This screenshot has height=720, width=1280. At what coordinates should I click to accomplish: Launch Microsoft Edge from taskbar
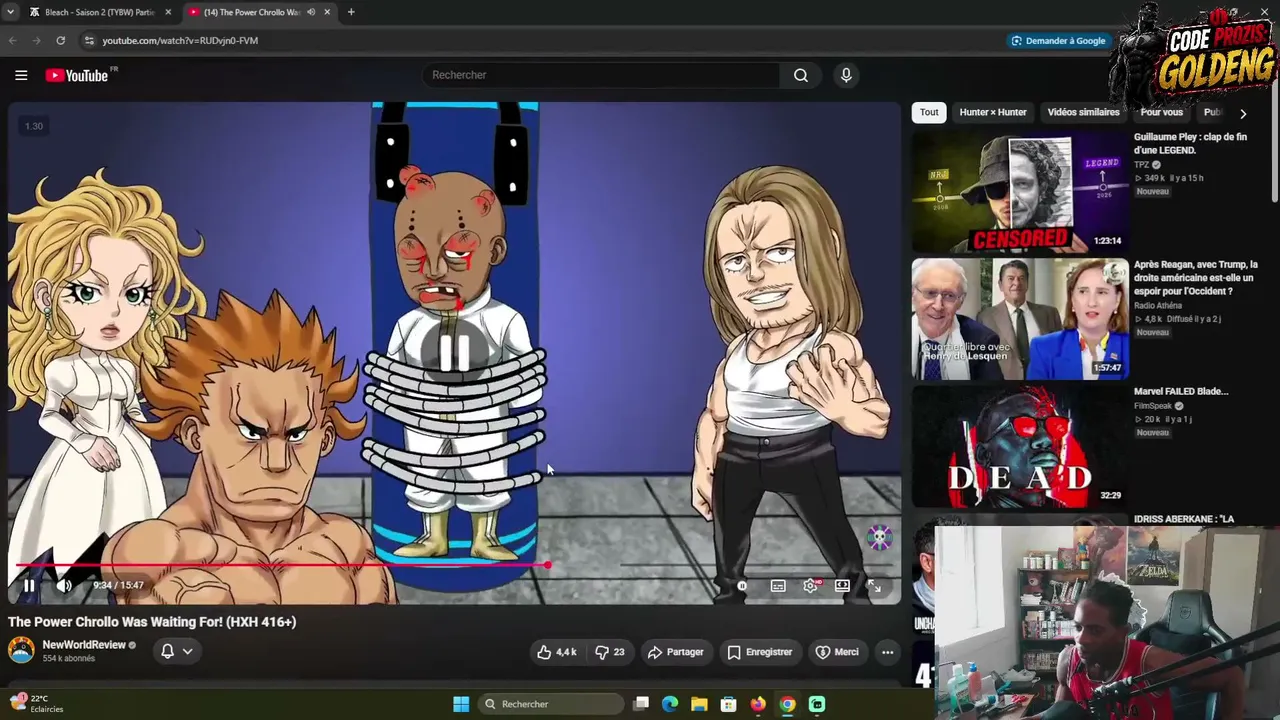670,704
